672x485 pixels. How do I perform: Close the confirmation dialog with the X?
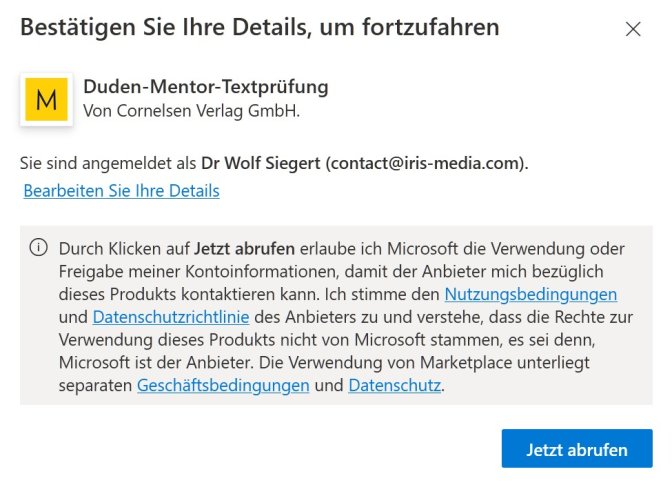click(x=633, y=29)
